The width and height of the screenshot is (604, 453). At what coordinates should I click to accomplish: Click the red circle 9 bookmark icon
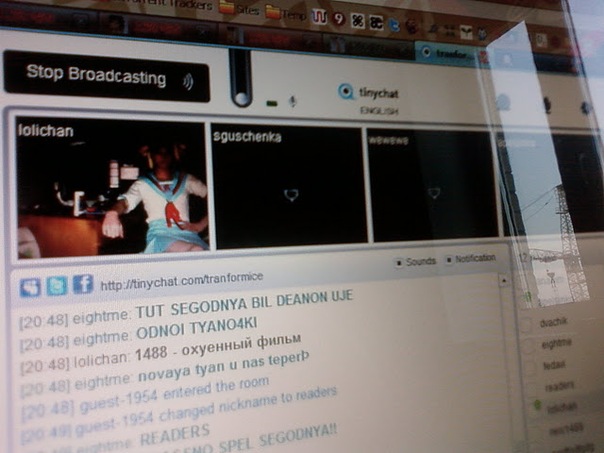[339, 18]
